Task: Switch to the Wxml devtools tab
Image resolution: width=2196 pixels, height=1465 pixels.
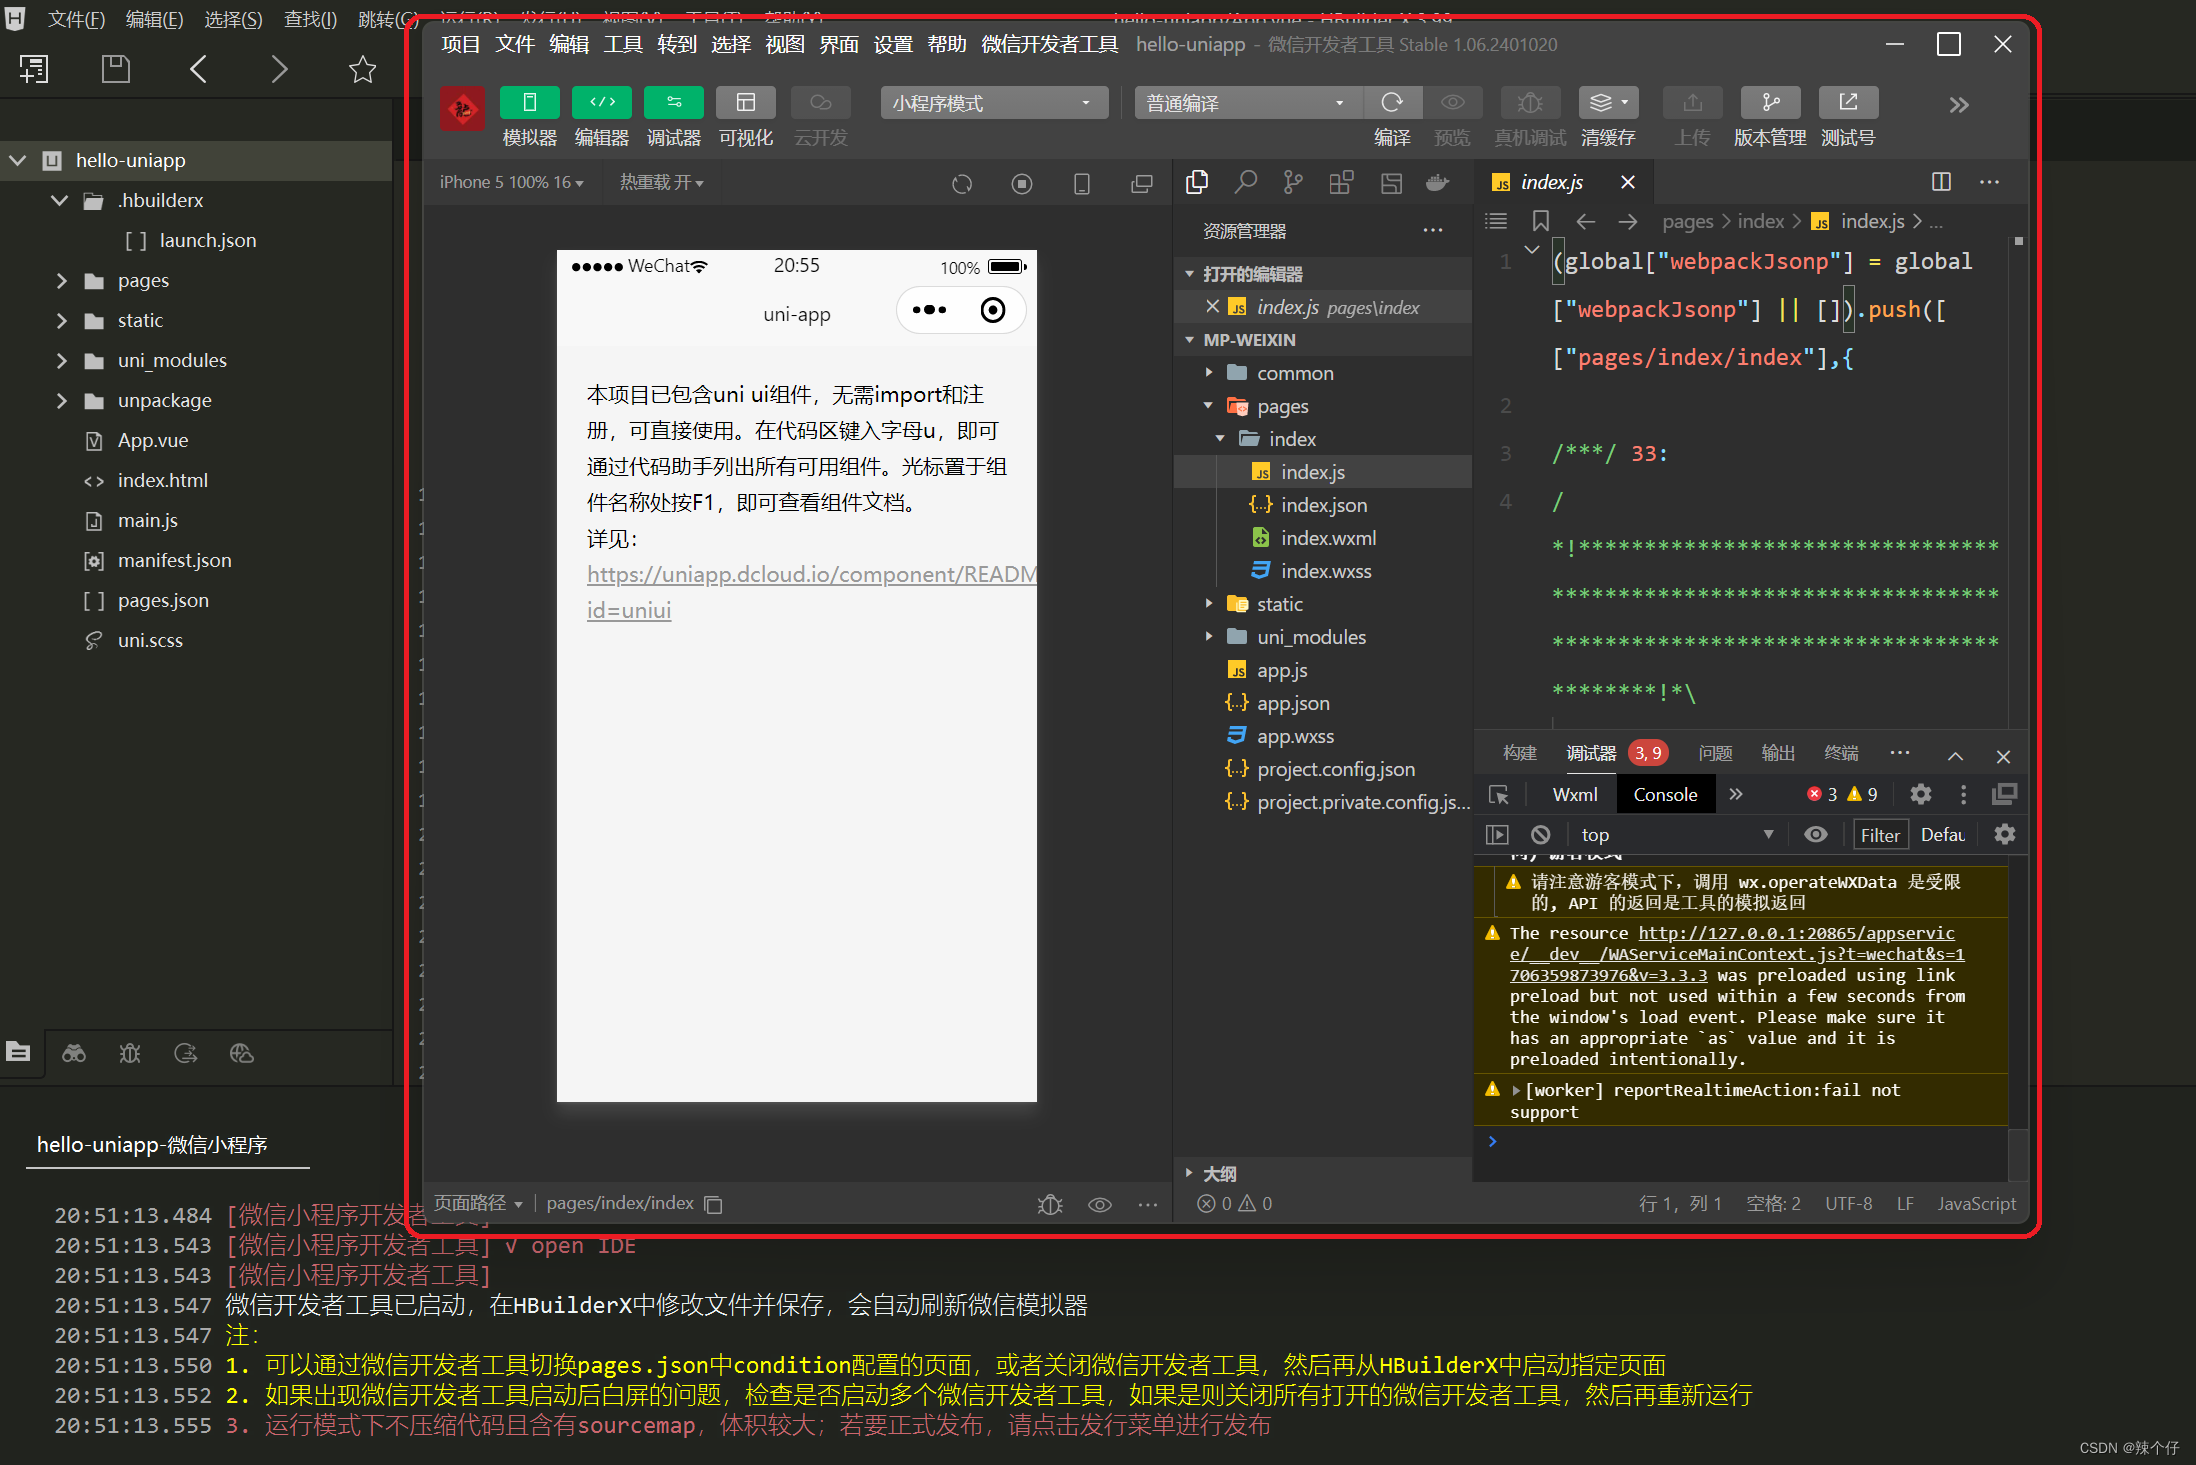Action: coord(1575,795)
